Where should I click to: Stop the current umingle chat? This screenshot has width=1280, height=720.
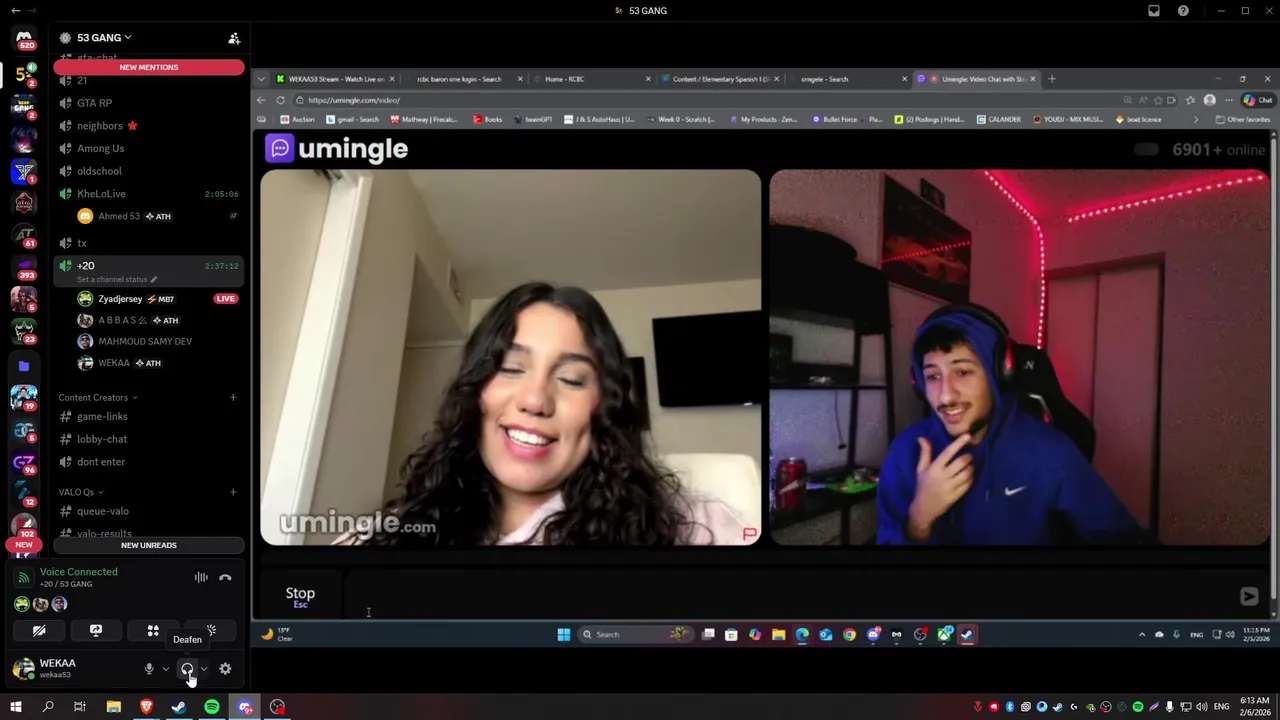click(x=300, y=596)
